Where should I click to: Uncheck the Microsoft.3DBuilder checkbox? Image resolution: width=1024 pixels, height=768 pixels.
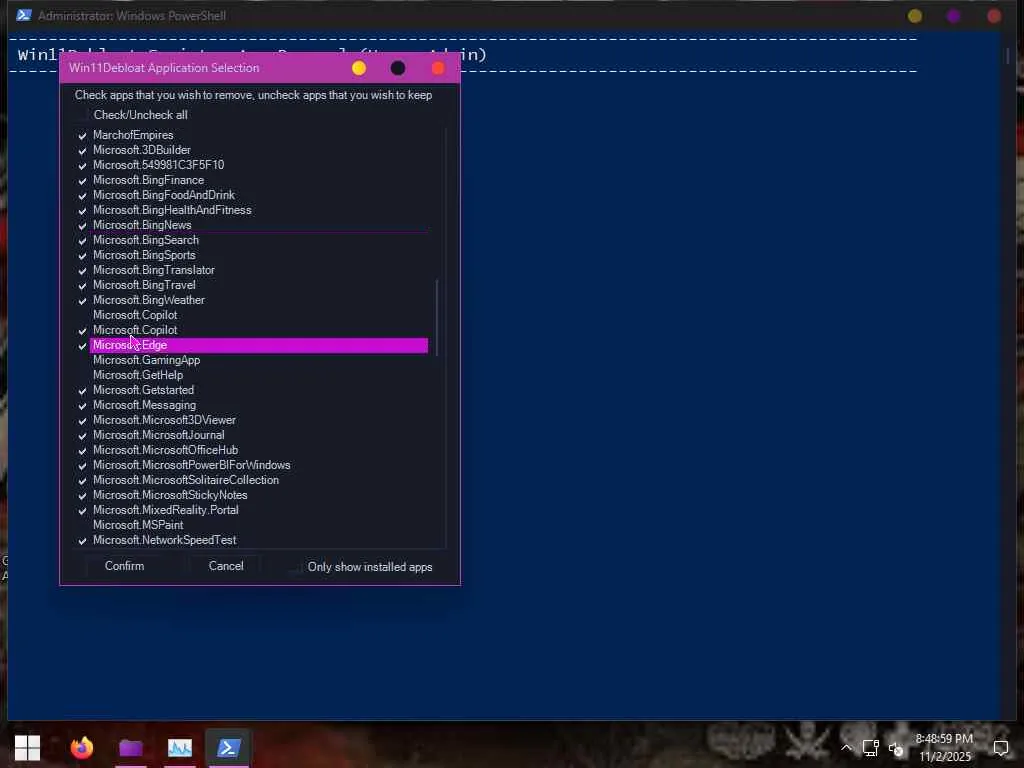click(82, 150)
